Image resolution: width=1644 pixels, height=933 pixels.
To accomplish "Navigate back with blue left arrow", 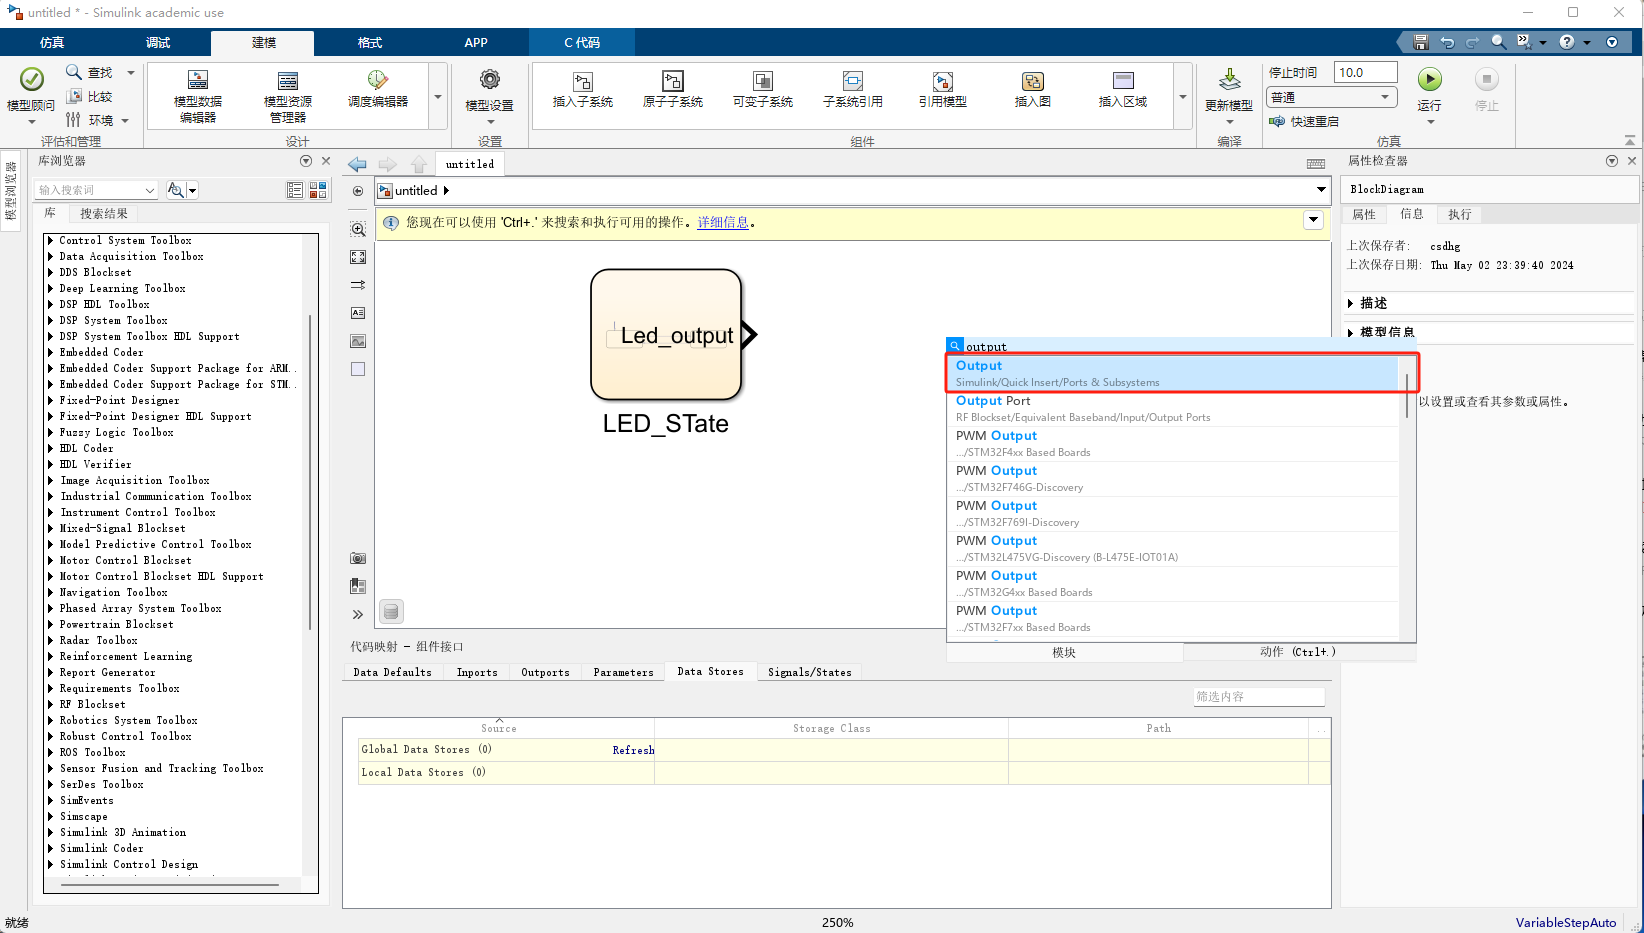I will coord(357,164).
